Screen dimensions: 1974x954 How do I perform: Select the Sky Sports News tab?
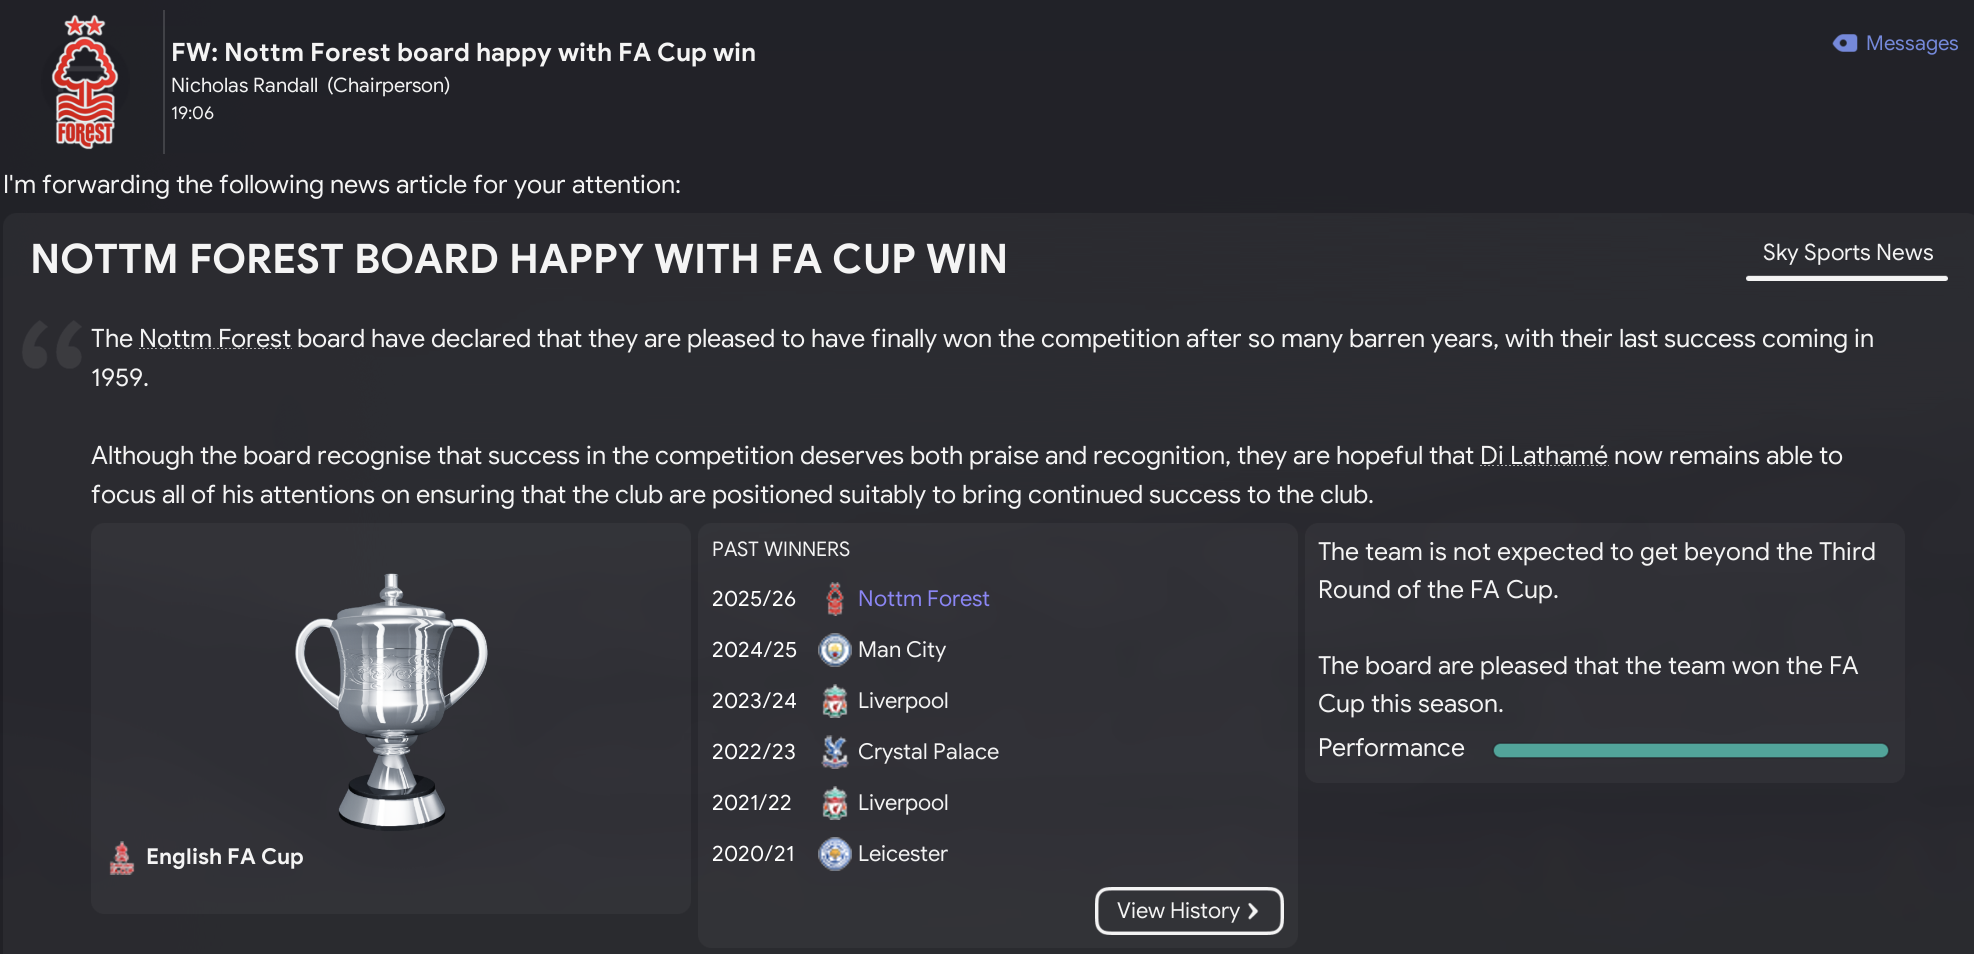pos(1847,253)
